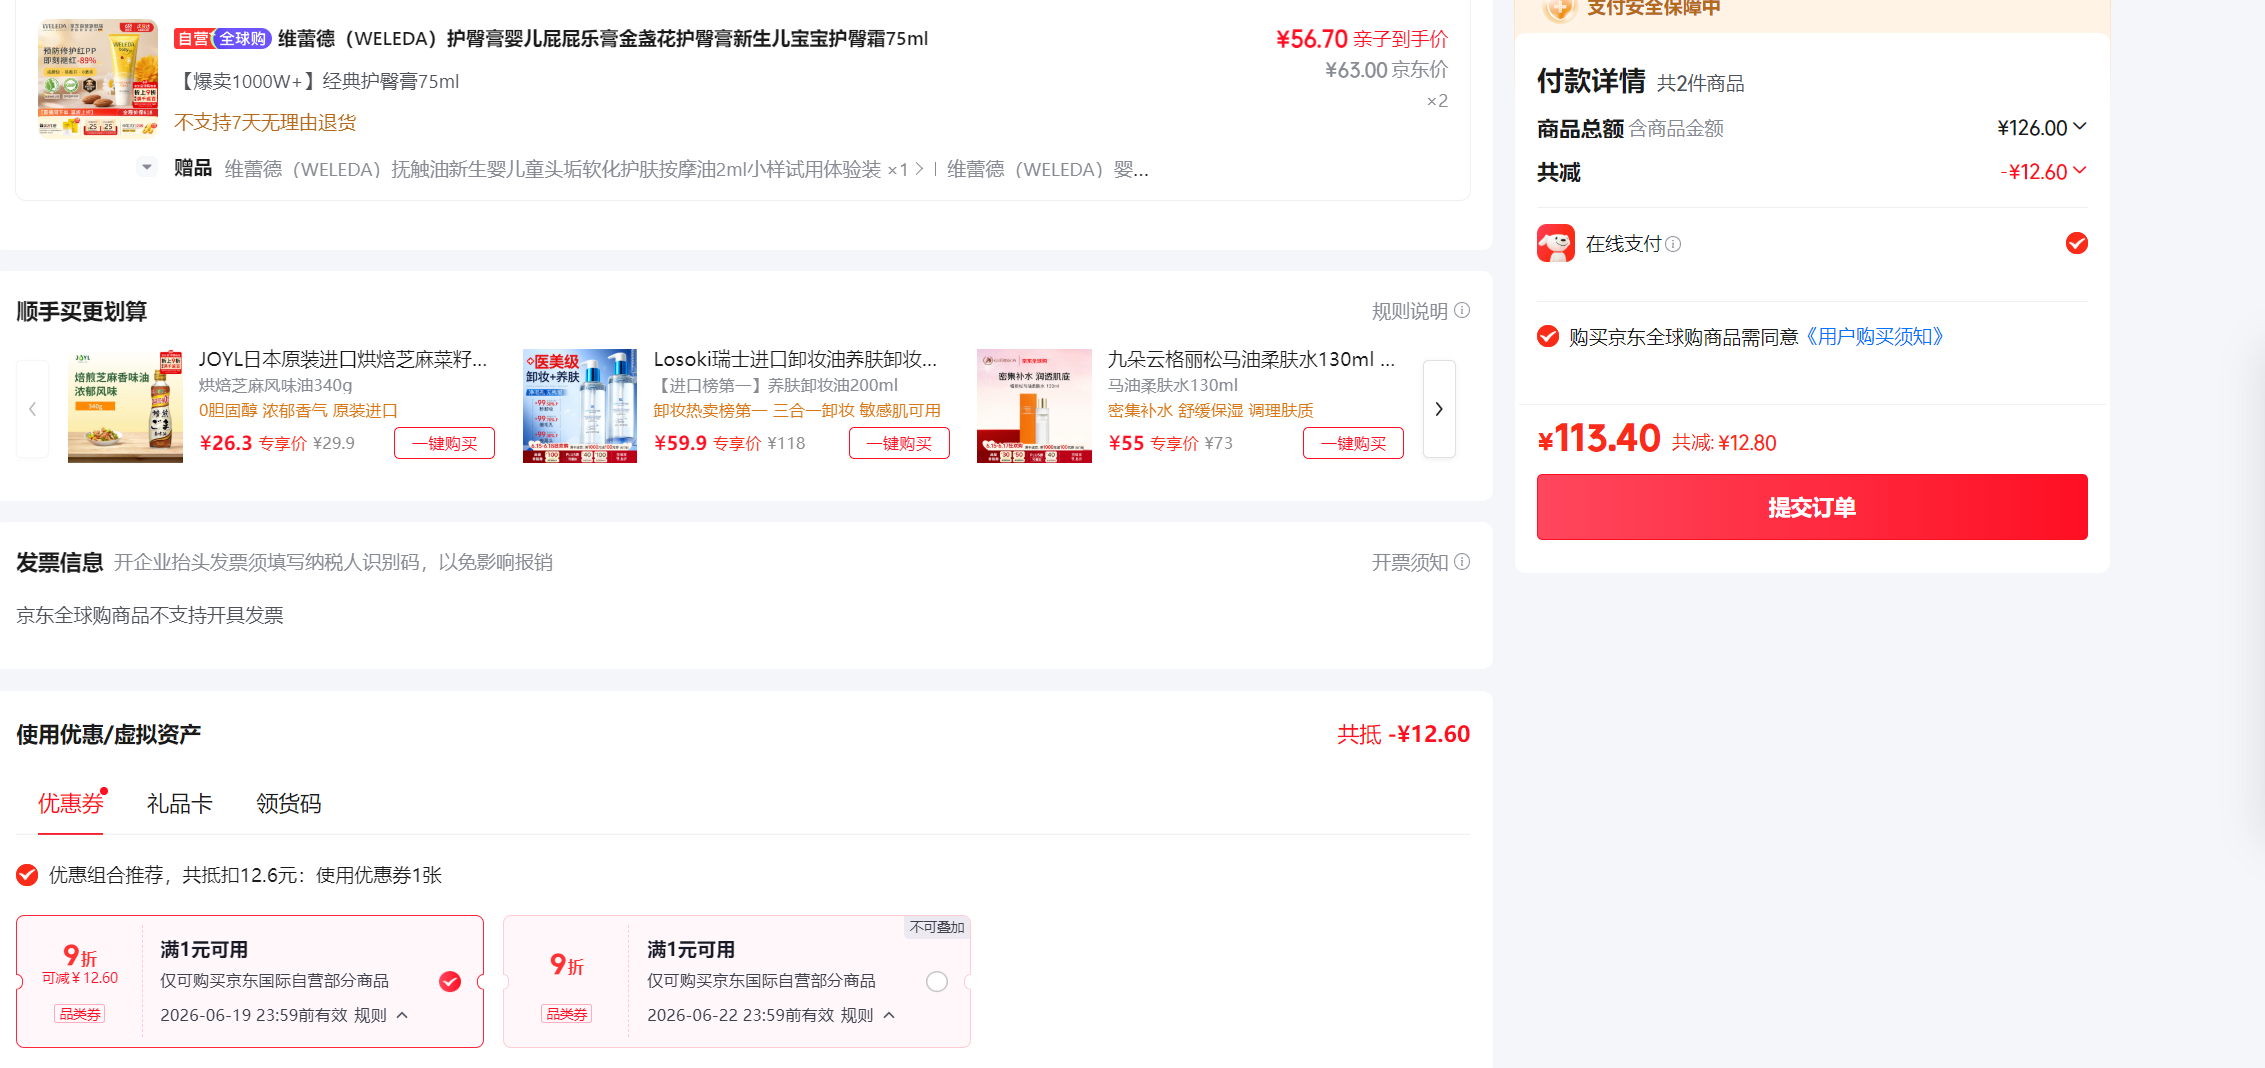
Task: Click info icon beside 规则说明
Action: click(1462, 311)
